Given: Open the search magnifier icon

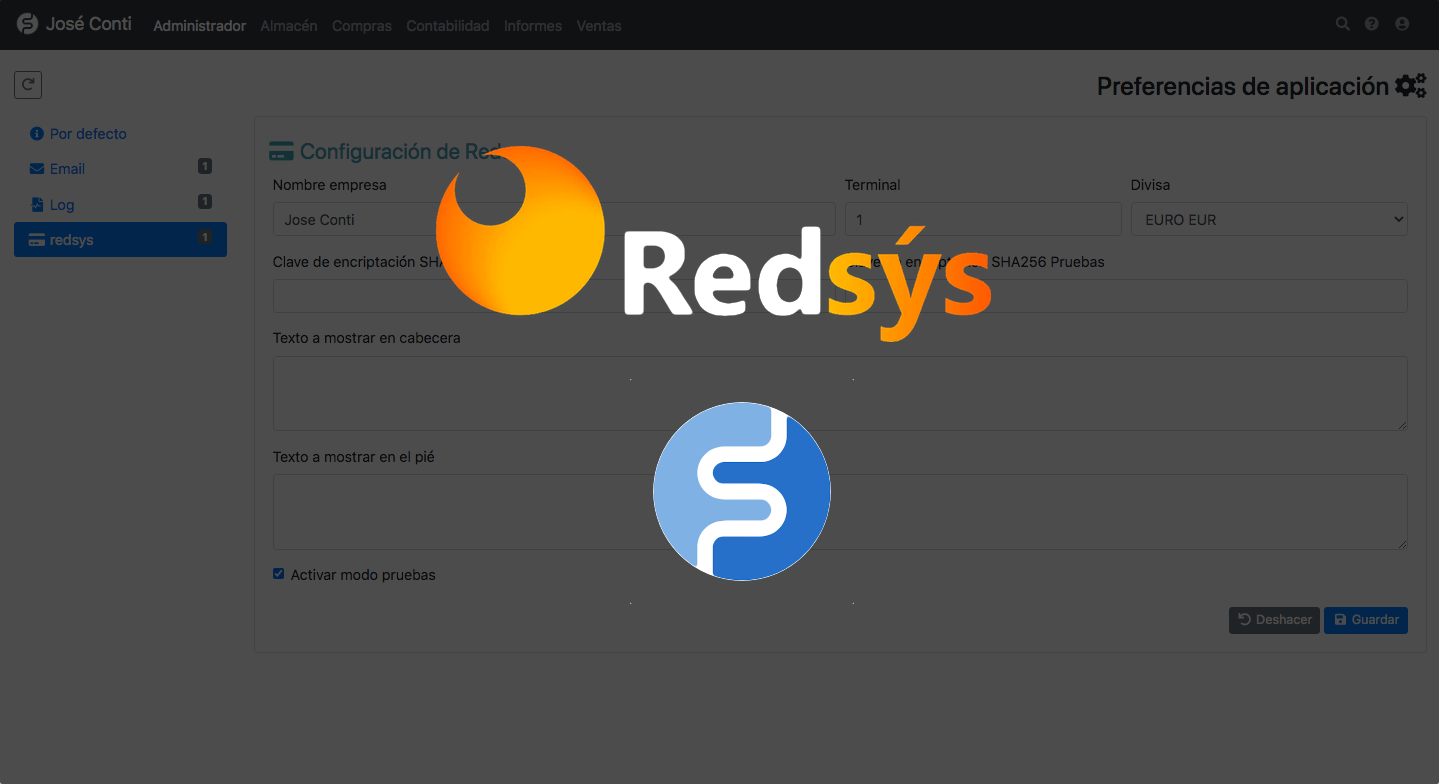Looking at the screenshot, I should pyautogui.click(x=1341, y=23).
